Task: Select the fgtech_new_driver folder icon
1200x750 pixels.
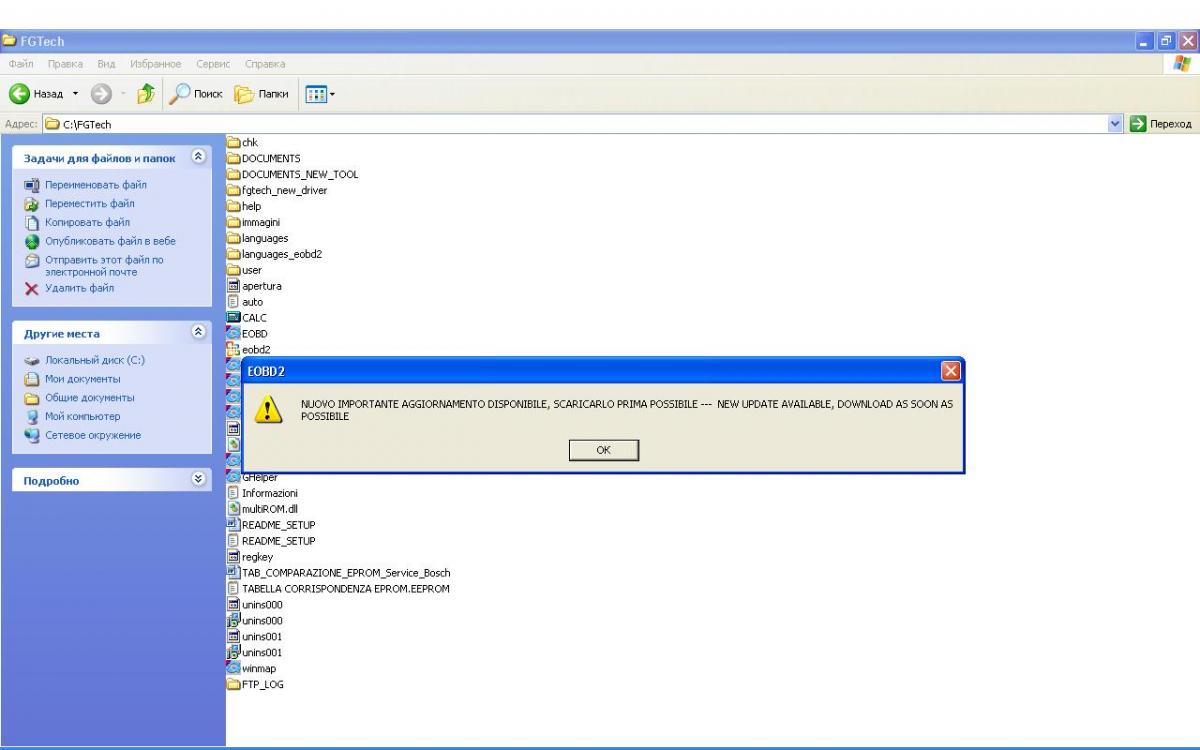Action: coord(234,190)
